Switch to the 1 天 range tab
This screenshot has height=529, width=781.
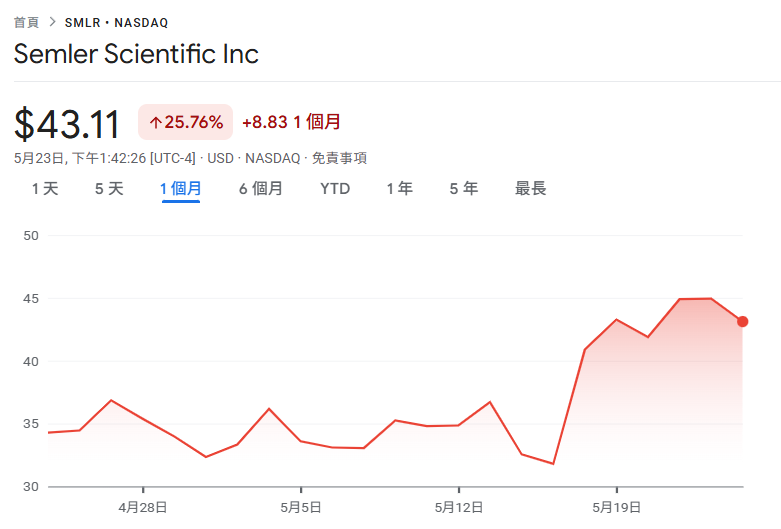tap(45, 188)
